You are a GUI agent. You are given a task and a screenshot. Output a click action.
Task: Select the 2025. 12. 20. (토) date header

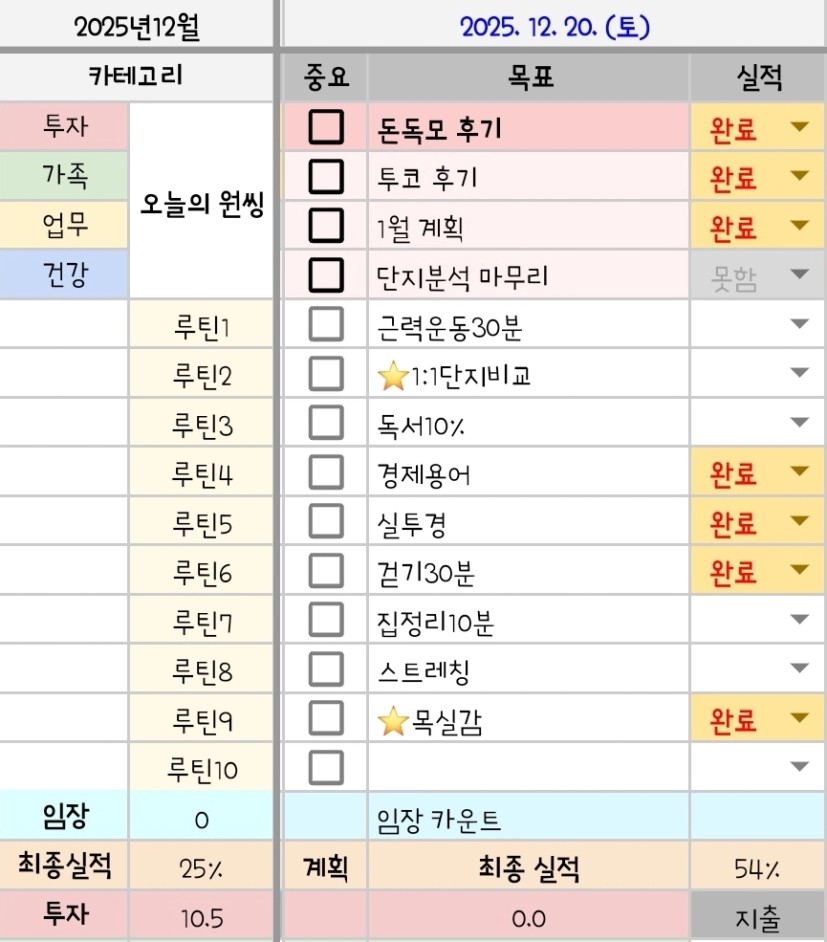click(555, 26)
